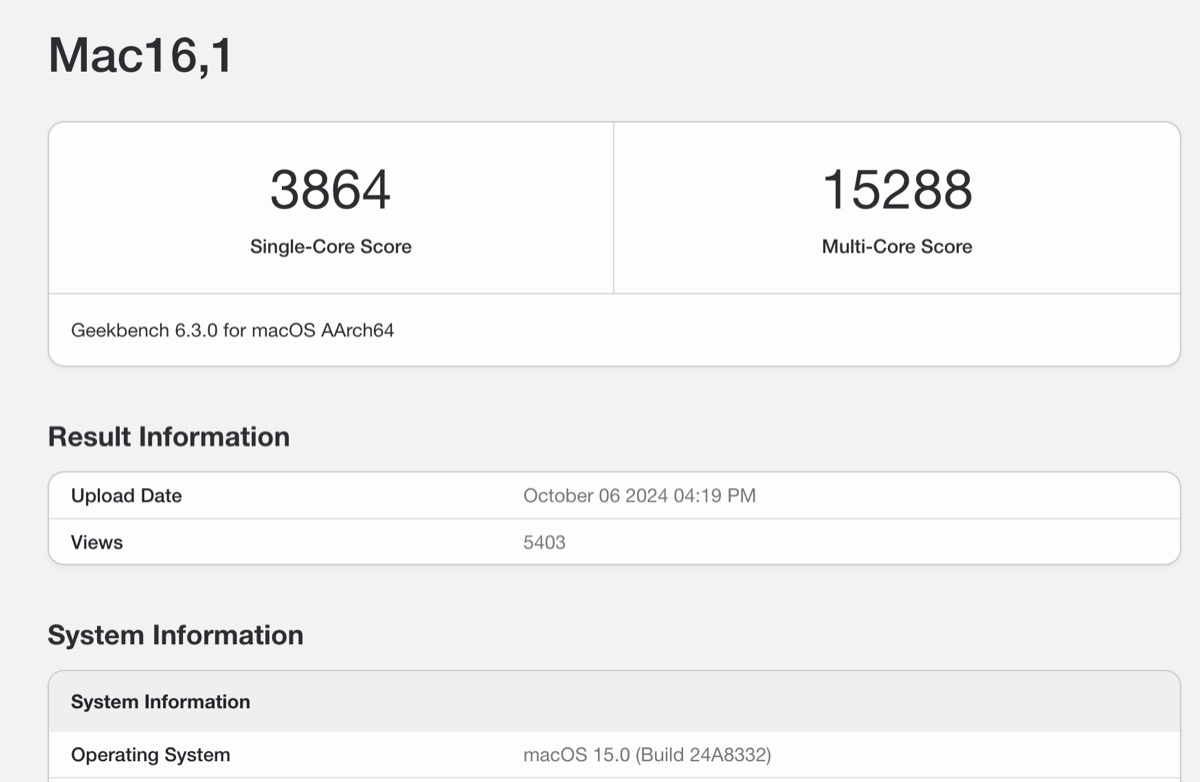Image resolution: width=1200 pixels, height=782 pixels.
Task: Click the vertical divider between the two scores
Action: pyautogui.click(x=613, y=208)
